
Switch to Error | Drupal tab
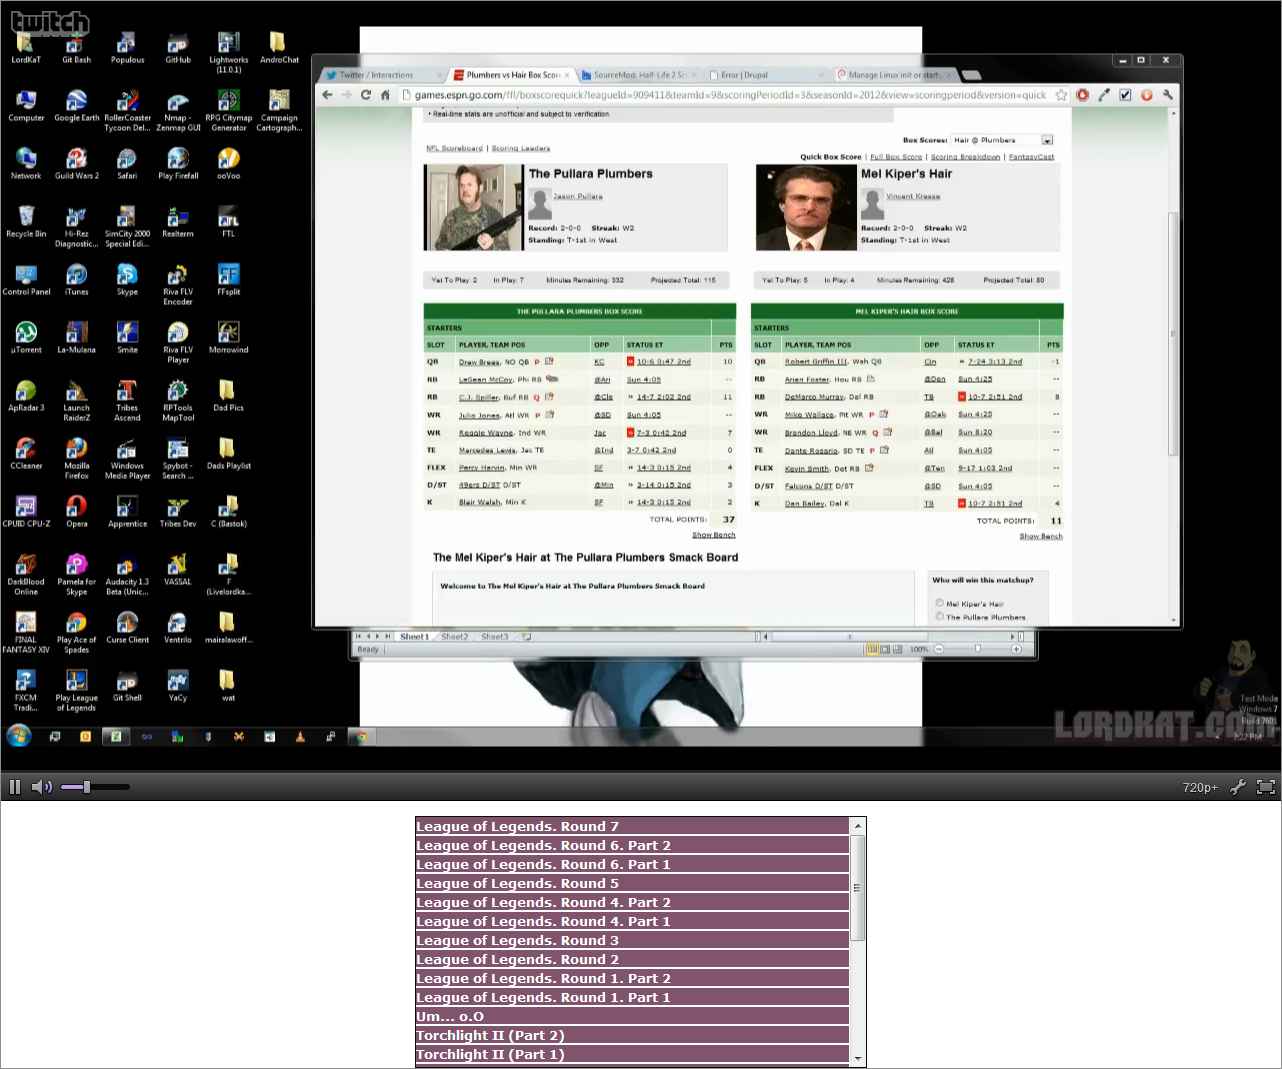tap(765, 75)
